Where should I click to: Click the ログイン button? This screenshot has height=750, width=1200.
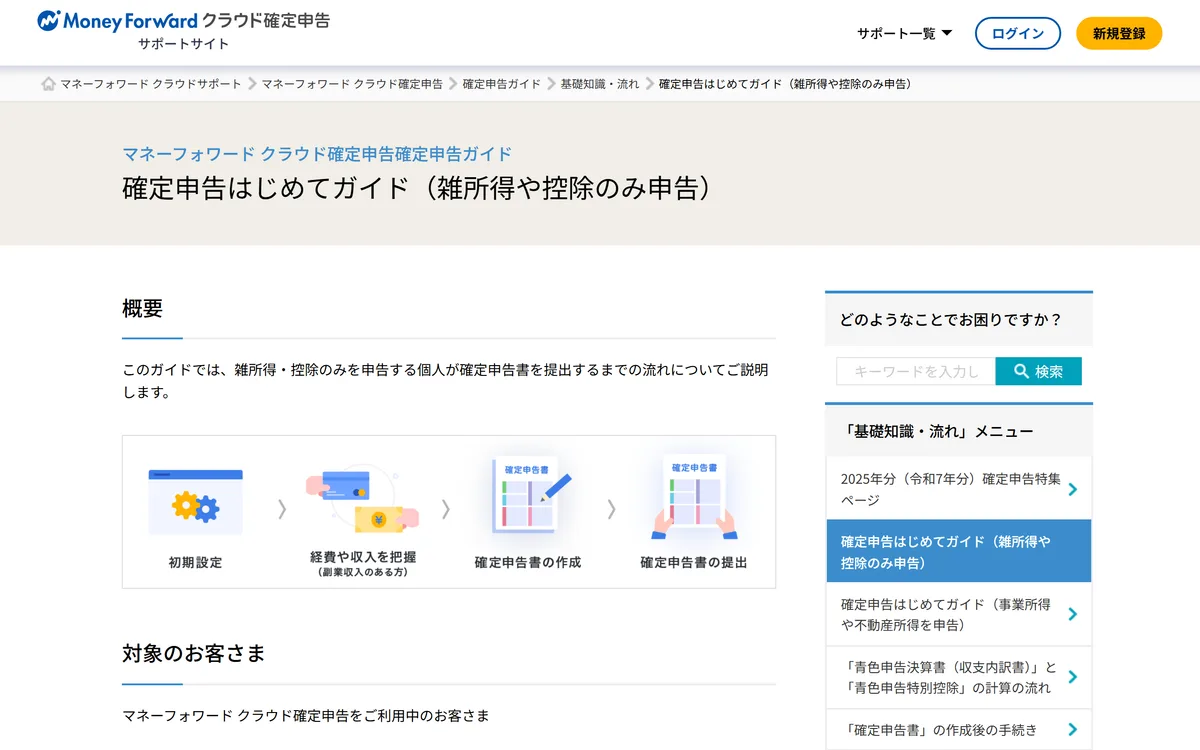[1018, 33]
